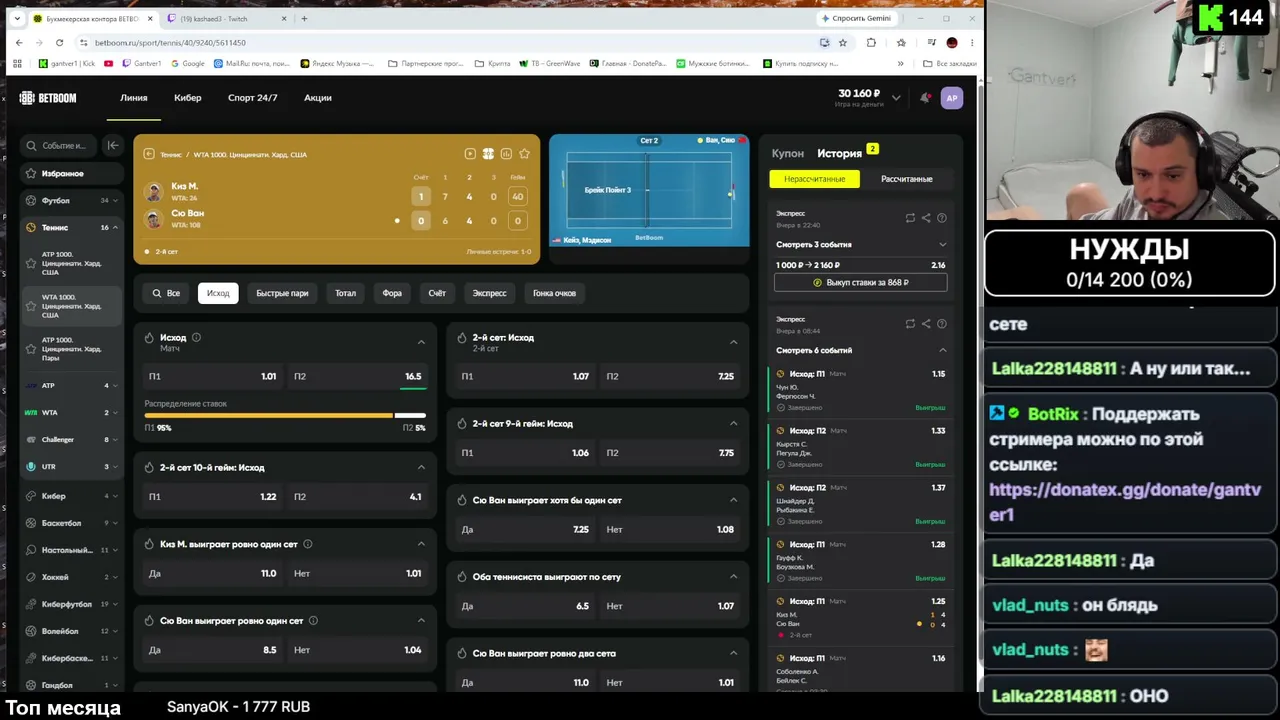Favorite the ATP 1000 Цинциннати Хард tournament
The height and width of the screenshot is (720, 1280).
(31, 263)
